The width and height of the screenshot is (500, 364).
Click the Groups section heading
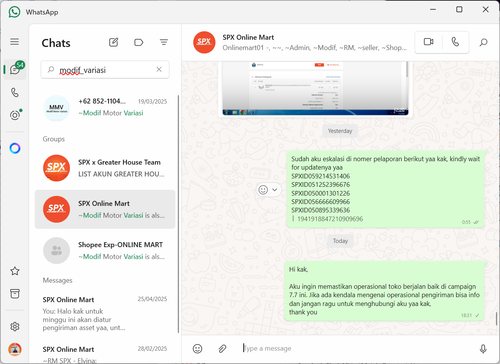pyautogui.click(x=54, y=139)
